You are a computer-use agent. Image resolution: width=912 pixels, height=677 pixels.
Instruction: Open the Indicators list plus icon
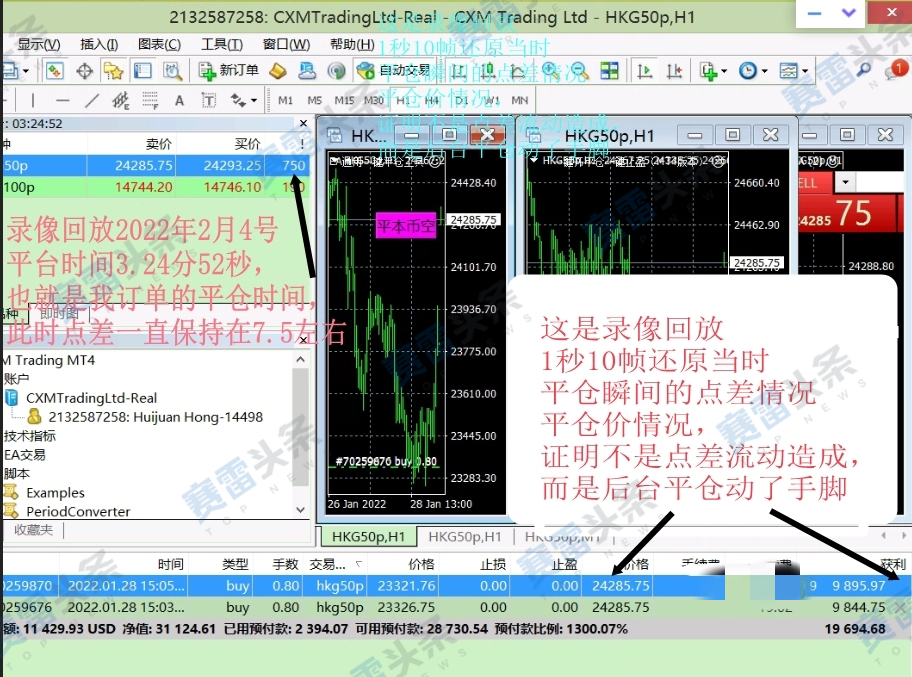pyautogui.click(x=707, y=71)
